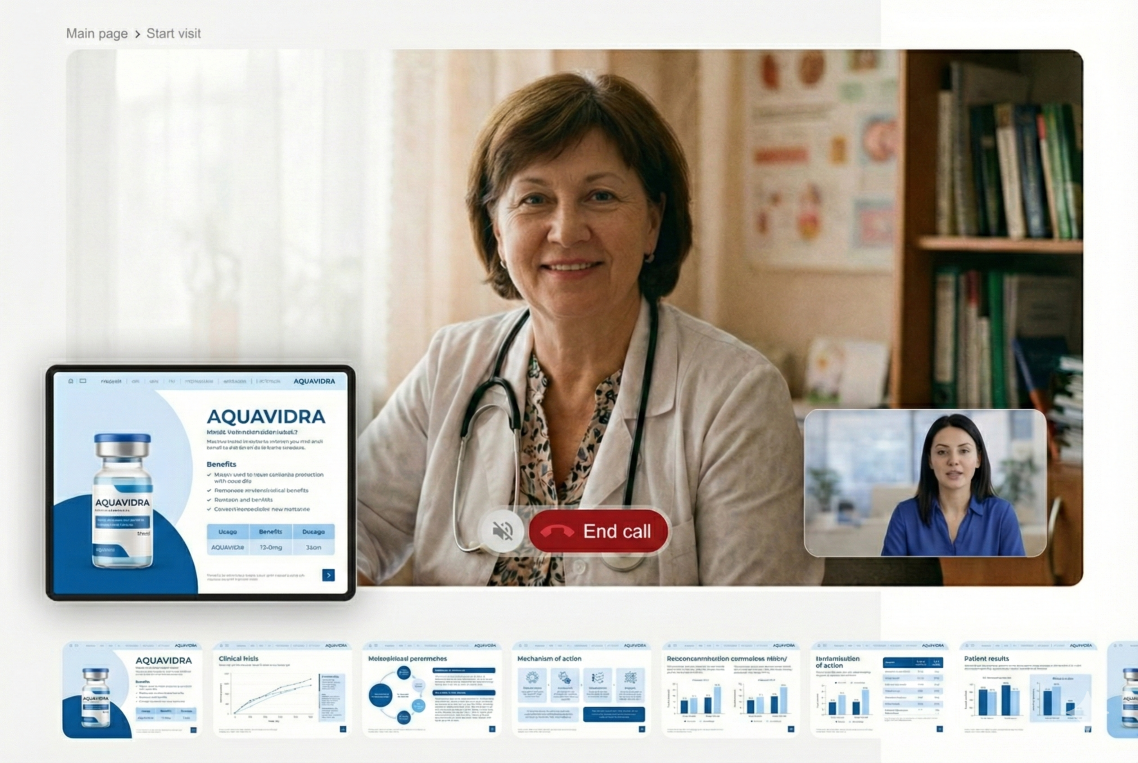Open the Clinical trials slide thumbnail
Viewport: 1138px width, 763px height.
(x=282, y=690)
